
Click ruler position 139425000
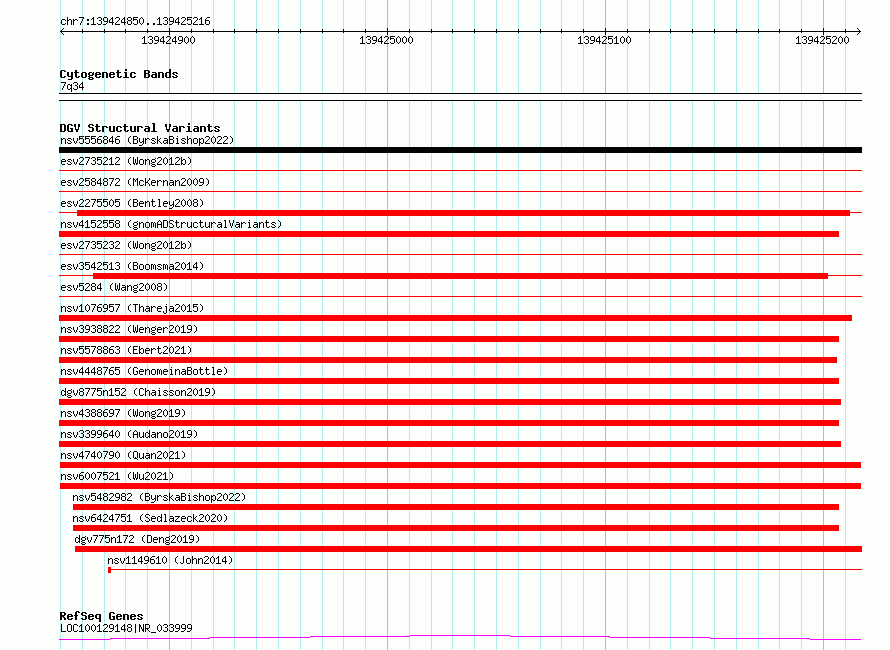tap(386, 40)
